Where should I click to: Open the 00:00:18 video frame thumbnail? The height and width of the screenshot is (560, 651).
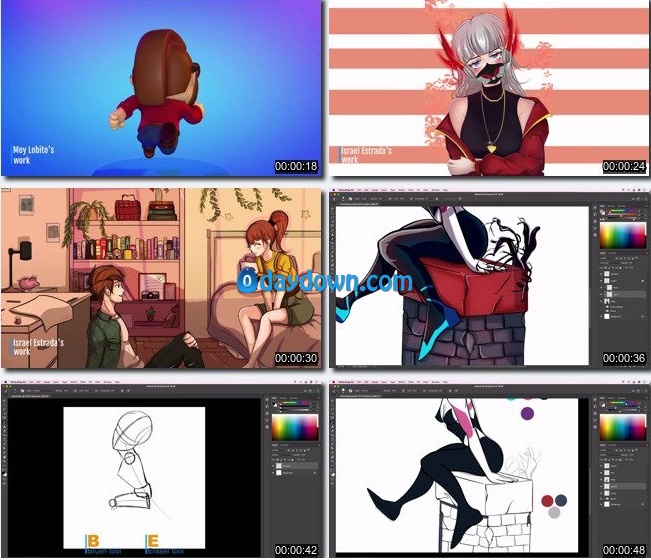click(161, 88)
